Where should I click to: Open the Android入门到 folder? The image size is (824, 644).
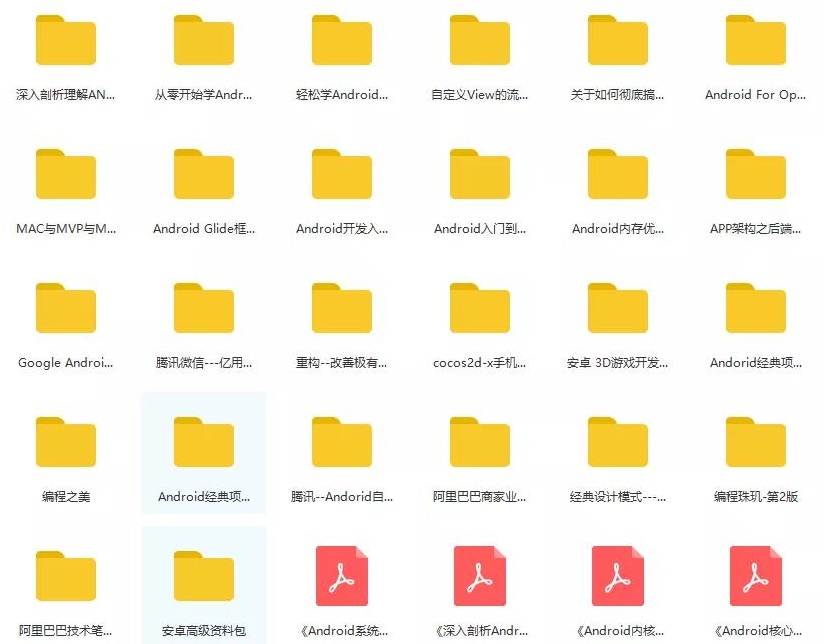479,173
